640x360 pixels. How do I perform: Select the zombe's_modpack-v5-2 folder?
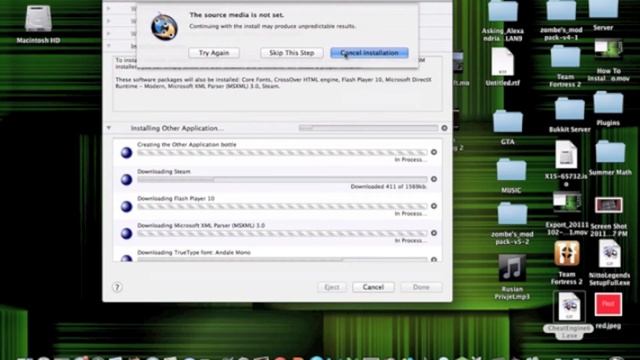(512, 214)
